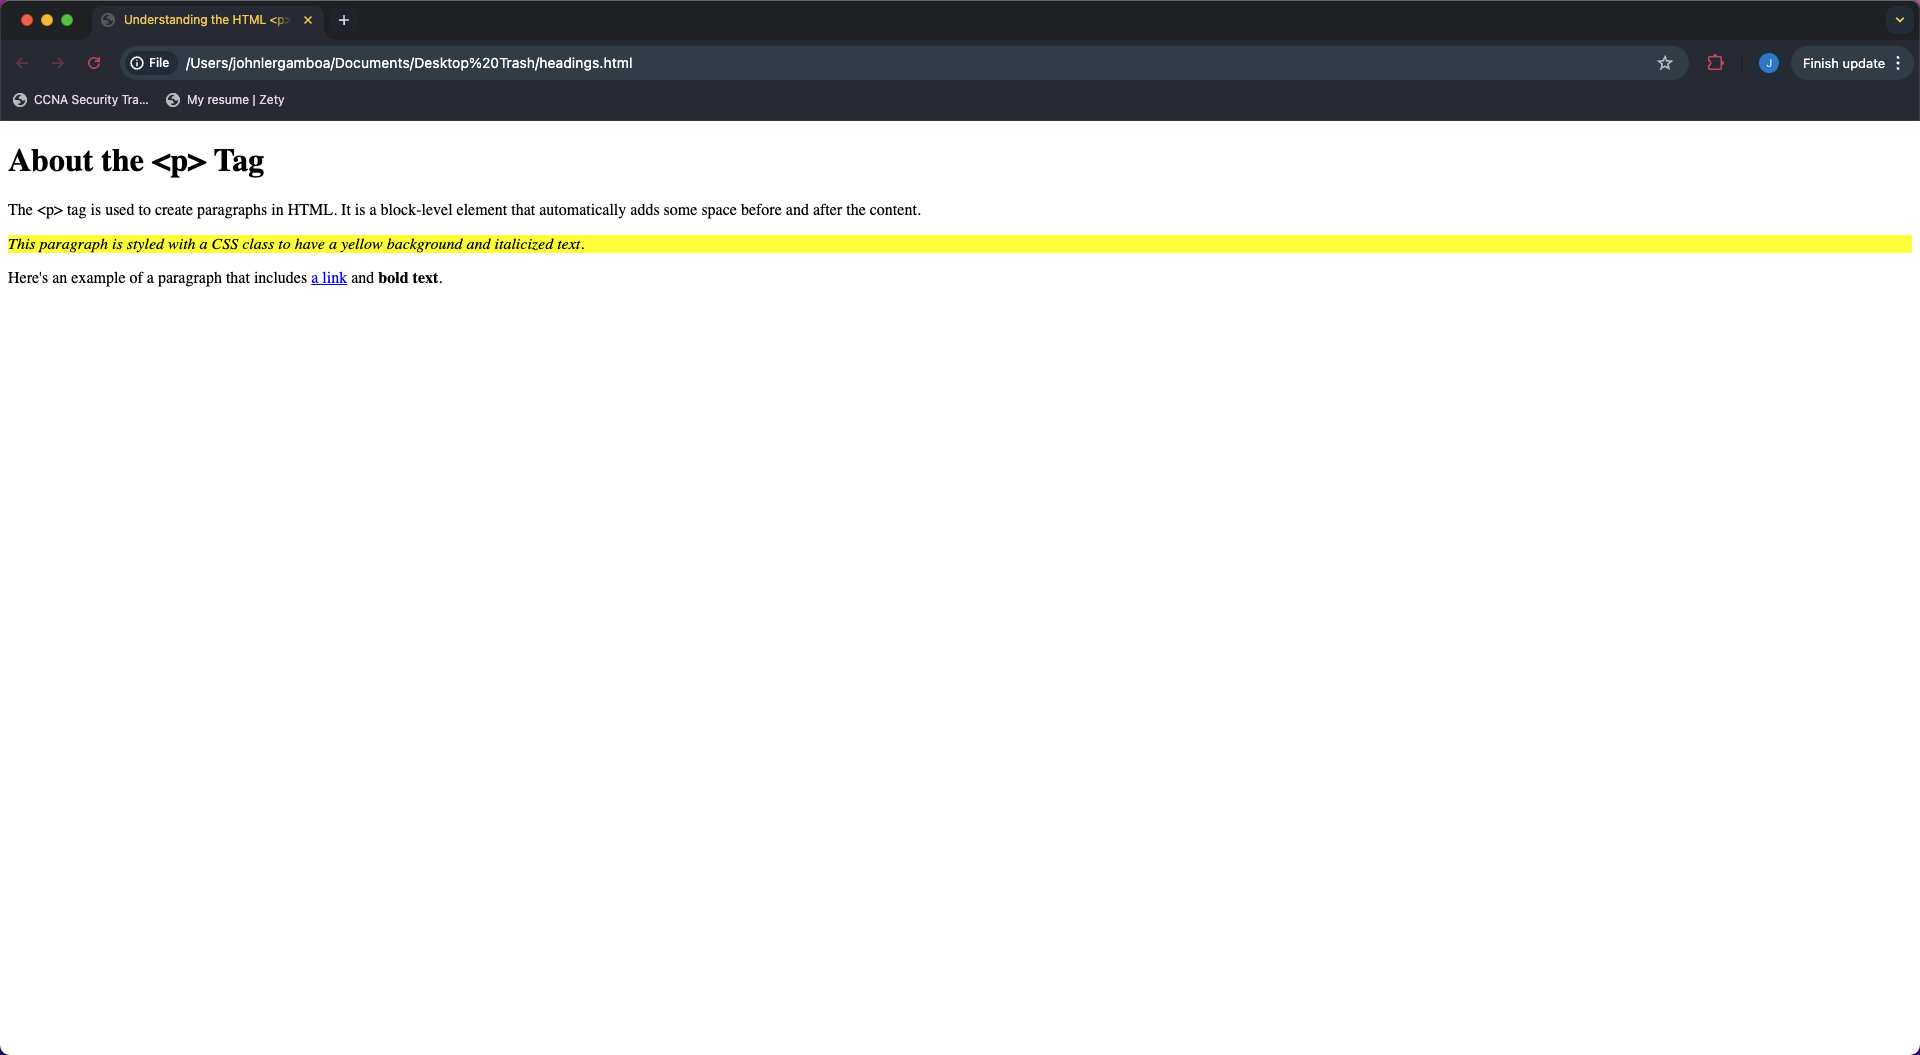Click the 'bold text' words
Image resolution: width=1920 pixels, height=1055 pixels.
408,278
